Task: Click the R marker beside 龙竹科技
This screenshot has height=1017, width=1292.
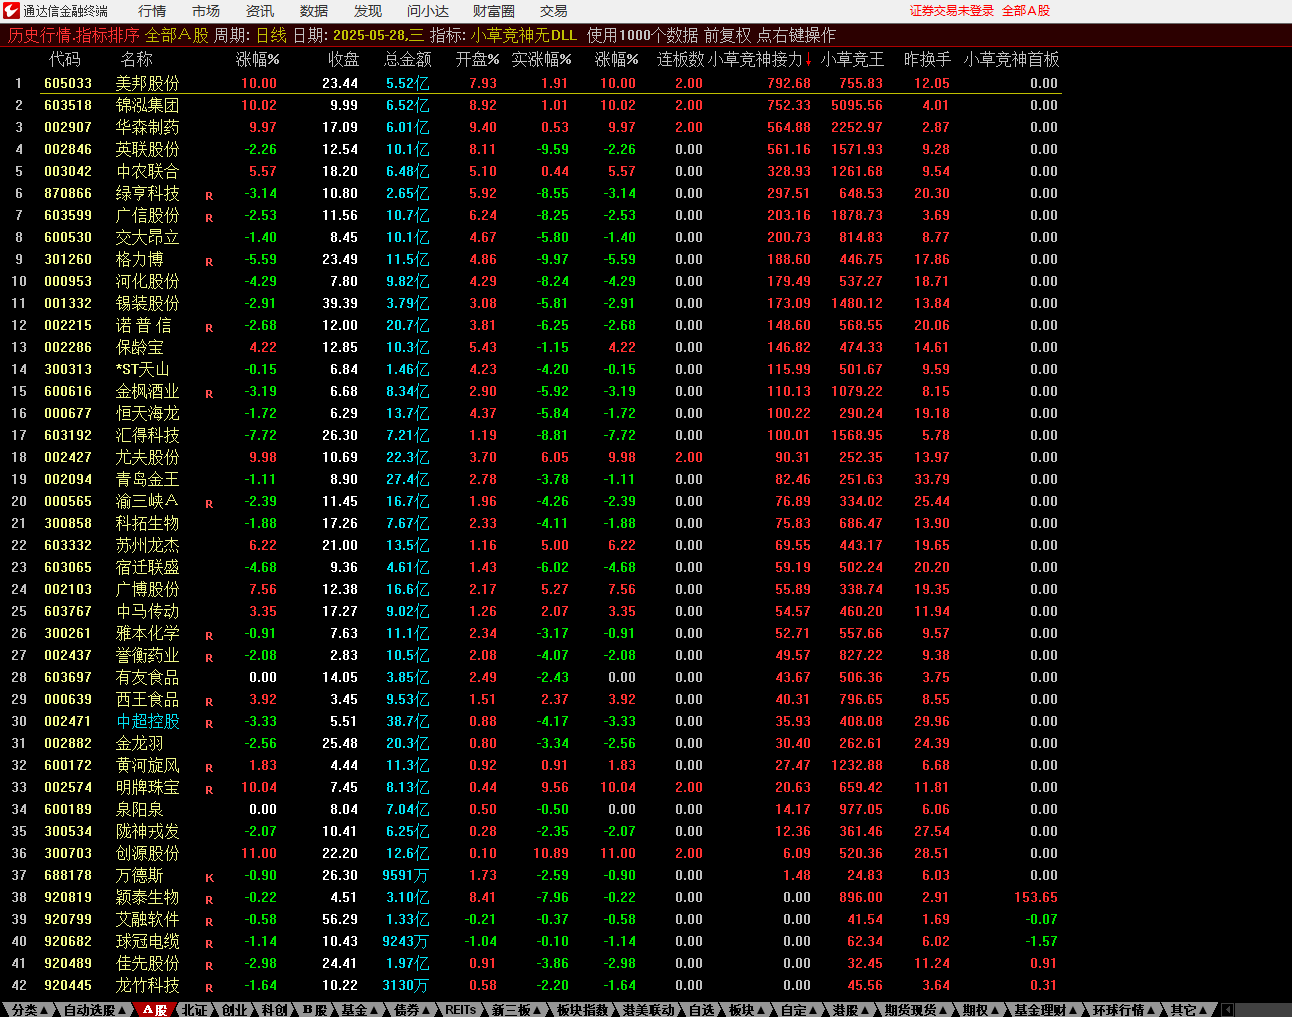Action: tap(209, 988)
